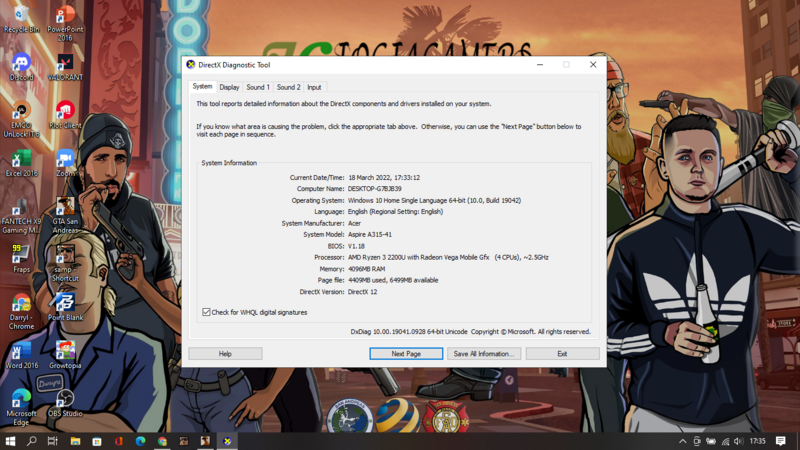800x450 pixels.
Task: Launch Growtopia desktop icon
Action: click(x=65, y=355)
